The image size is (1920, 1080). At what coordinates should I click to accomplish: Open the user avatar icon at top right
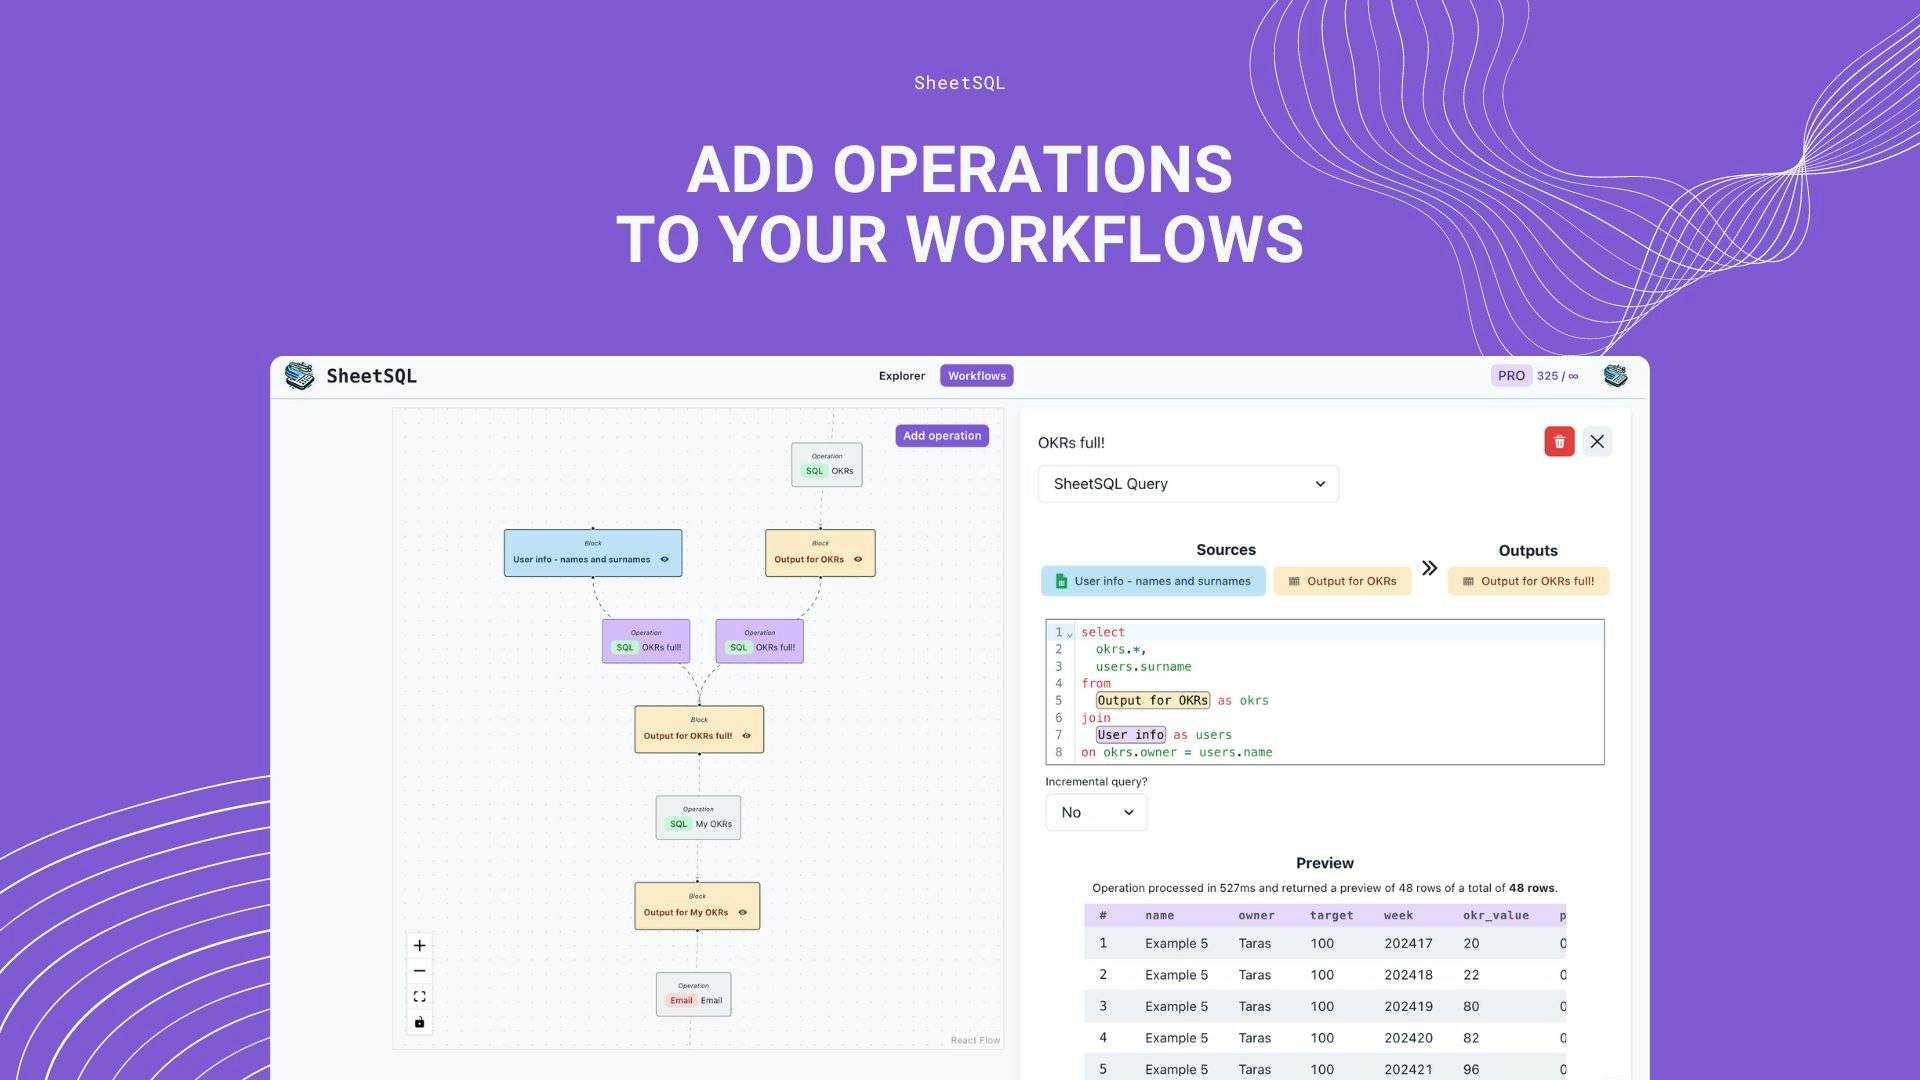point(1615,376)
